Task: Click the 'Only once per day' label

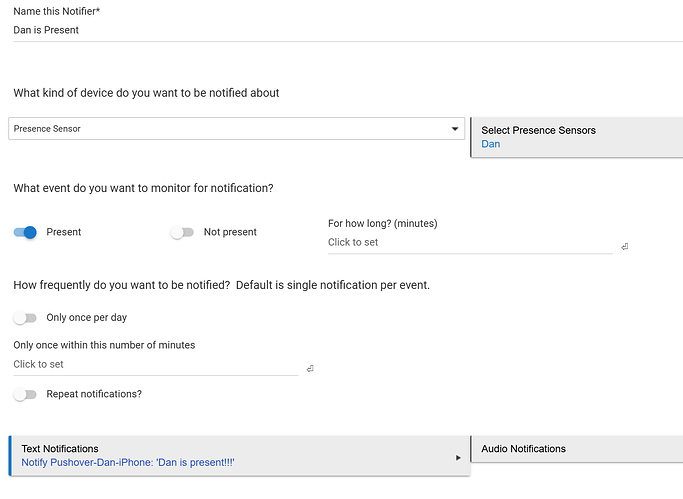Action: [87, 318]
